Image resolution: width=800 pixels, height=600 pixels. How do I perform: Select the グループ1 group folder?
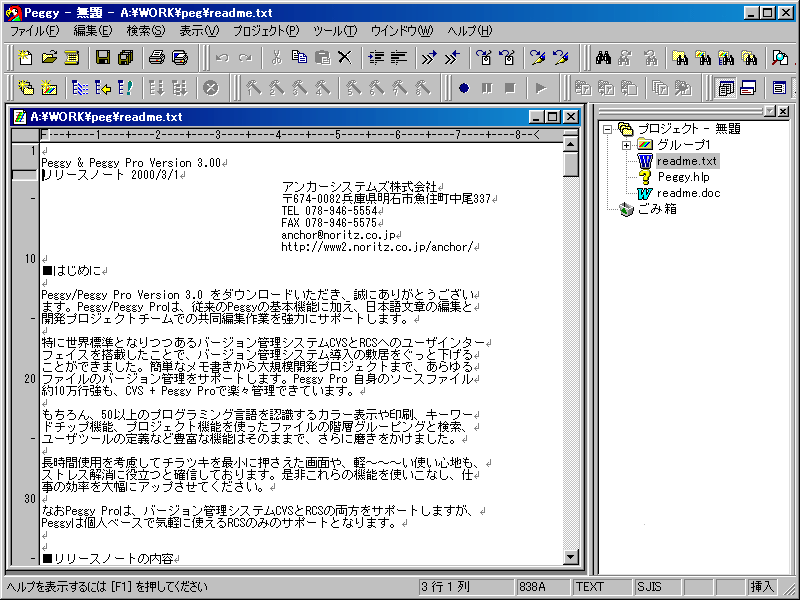683,145
